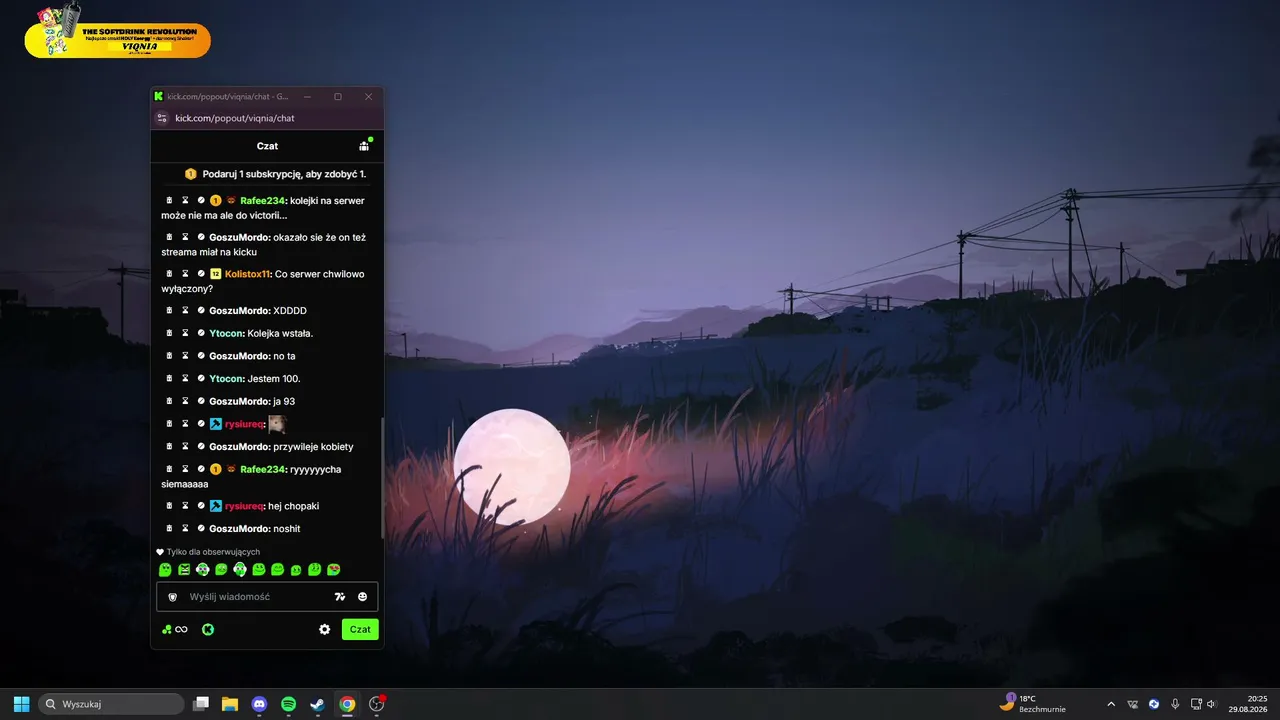Ban icon beside 'no ta' message
Image resolution: width=1280 pixels, height=720 pixels.
[201, 356]
